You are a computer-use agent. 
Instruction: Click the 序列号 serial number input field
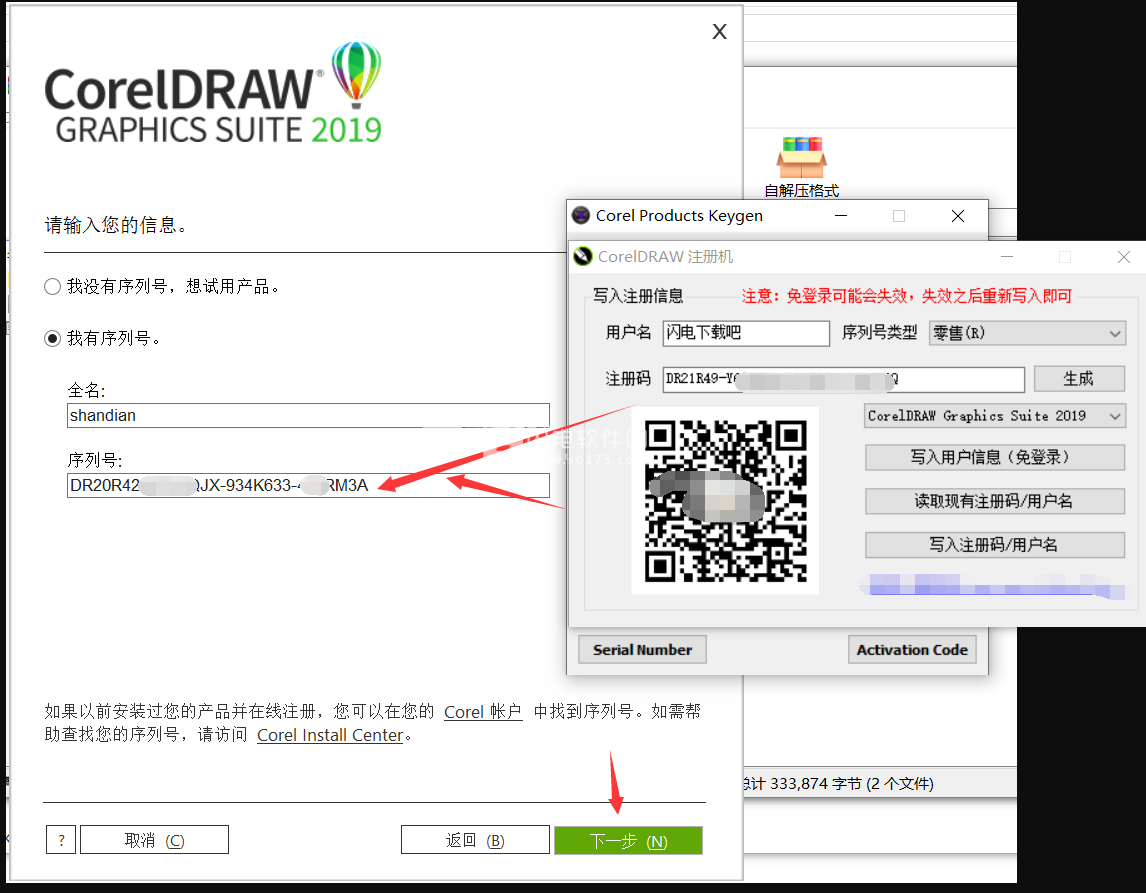(x=308, y=485)
